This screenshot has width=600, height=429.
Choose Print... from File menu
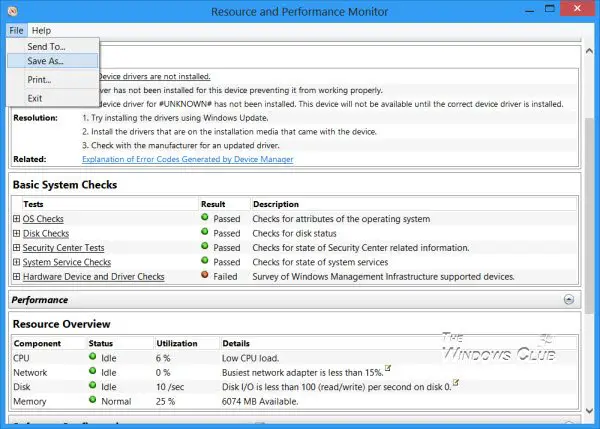pos(52,80)
